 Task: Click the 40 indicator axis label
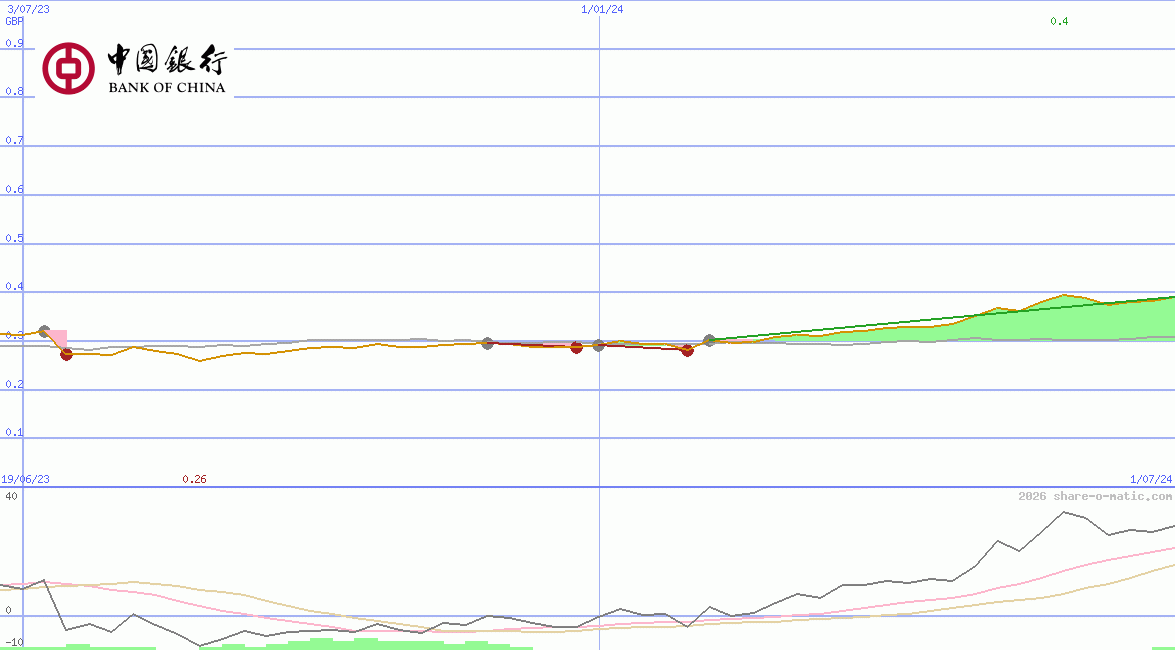pyautogui.click(x=11, y=496)
